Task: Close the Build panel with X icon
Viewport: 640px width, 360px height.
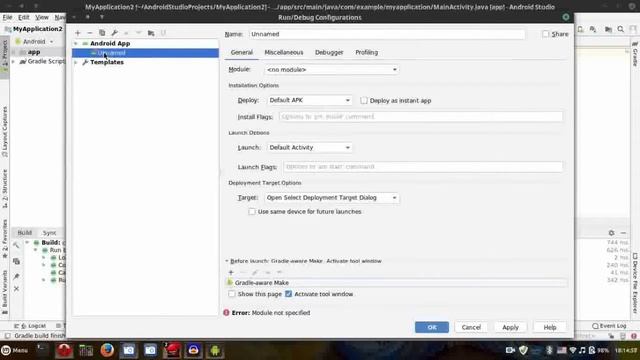Action: [16, 289]
